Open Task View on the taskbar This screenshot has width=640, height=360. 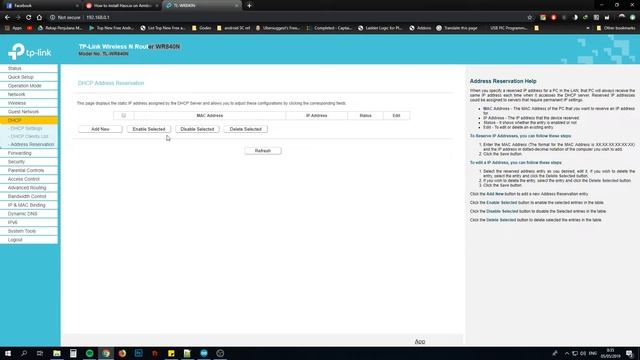[40, 353]
